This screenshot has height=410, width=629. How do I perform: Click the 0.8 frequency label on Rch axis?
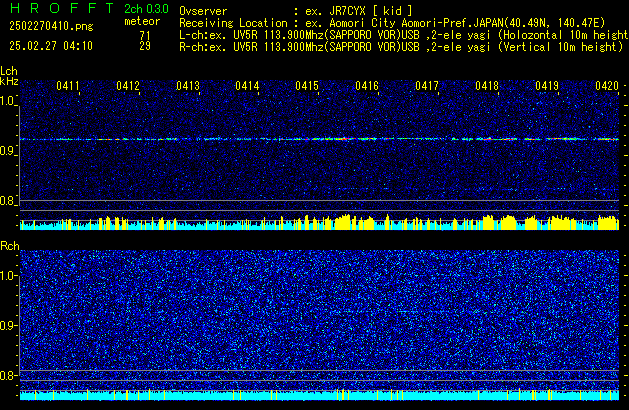point(7,375)
